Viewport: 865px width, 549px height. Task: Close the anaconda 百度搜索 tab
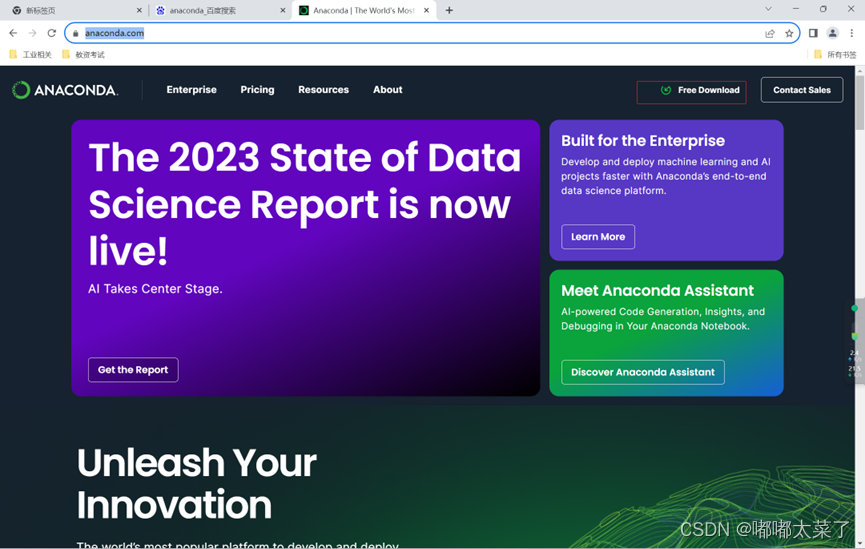(282, 10)
